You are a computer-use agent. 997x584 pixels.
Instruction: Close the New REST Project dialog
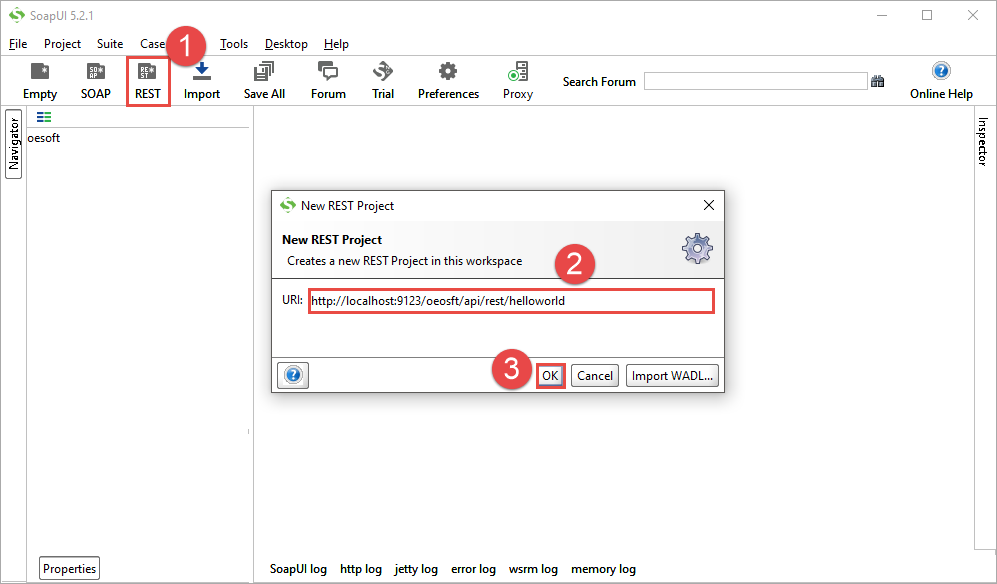click(709, 205)
